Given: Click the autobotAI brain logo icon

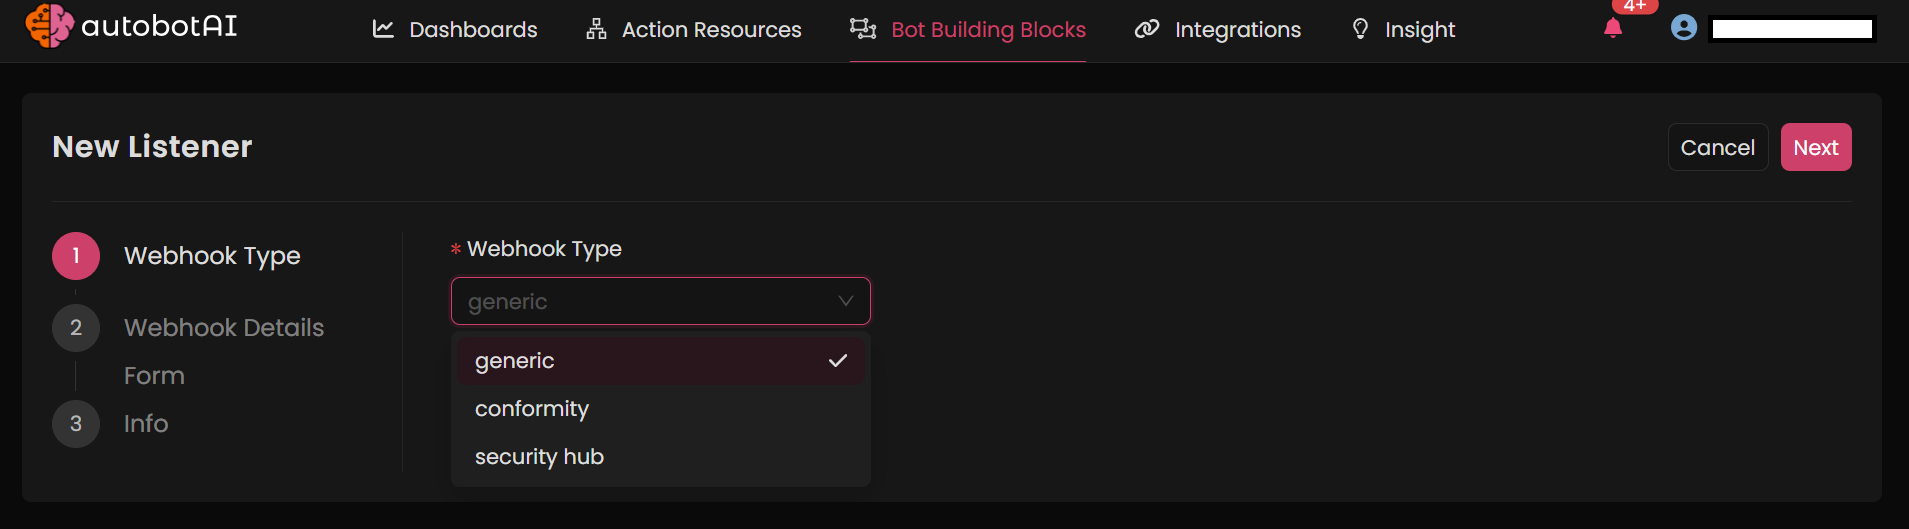Looking at the screenshot, I should pos(49,25).
